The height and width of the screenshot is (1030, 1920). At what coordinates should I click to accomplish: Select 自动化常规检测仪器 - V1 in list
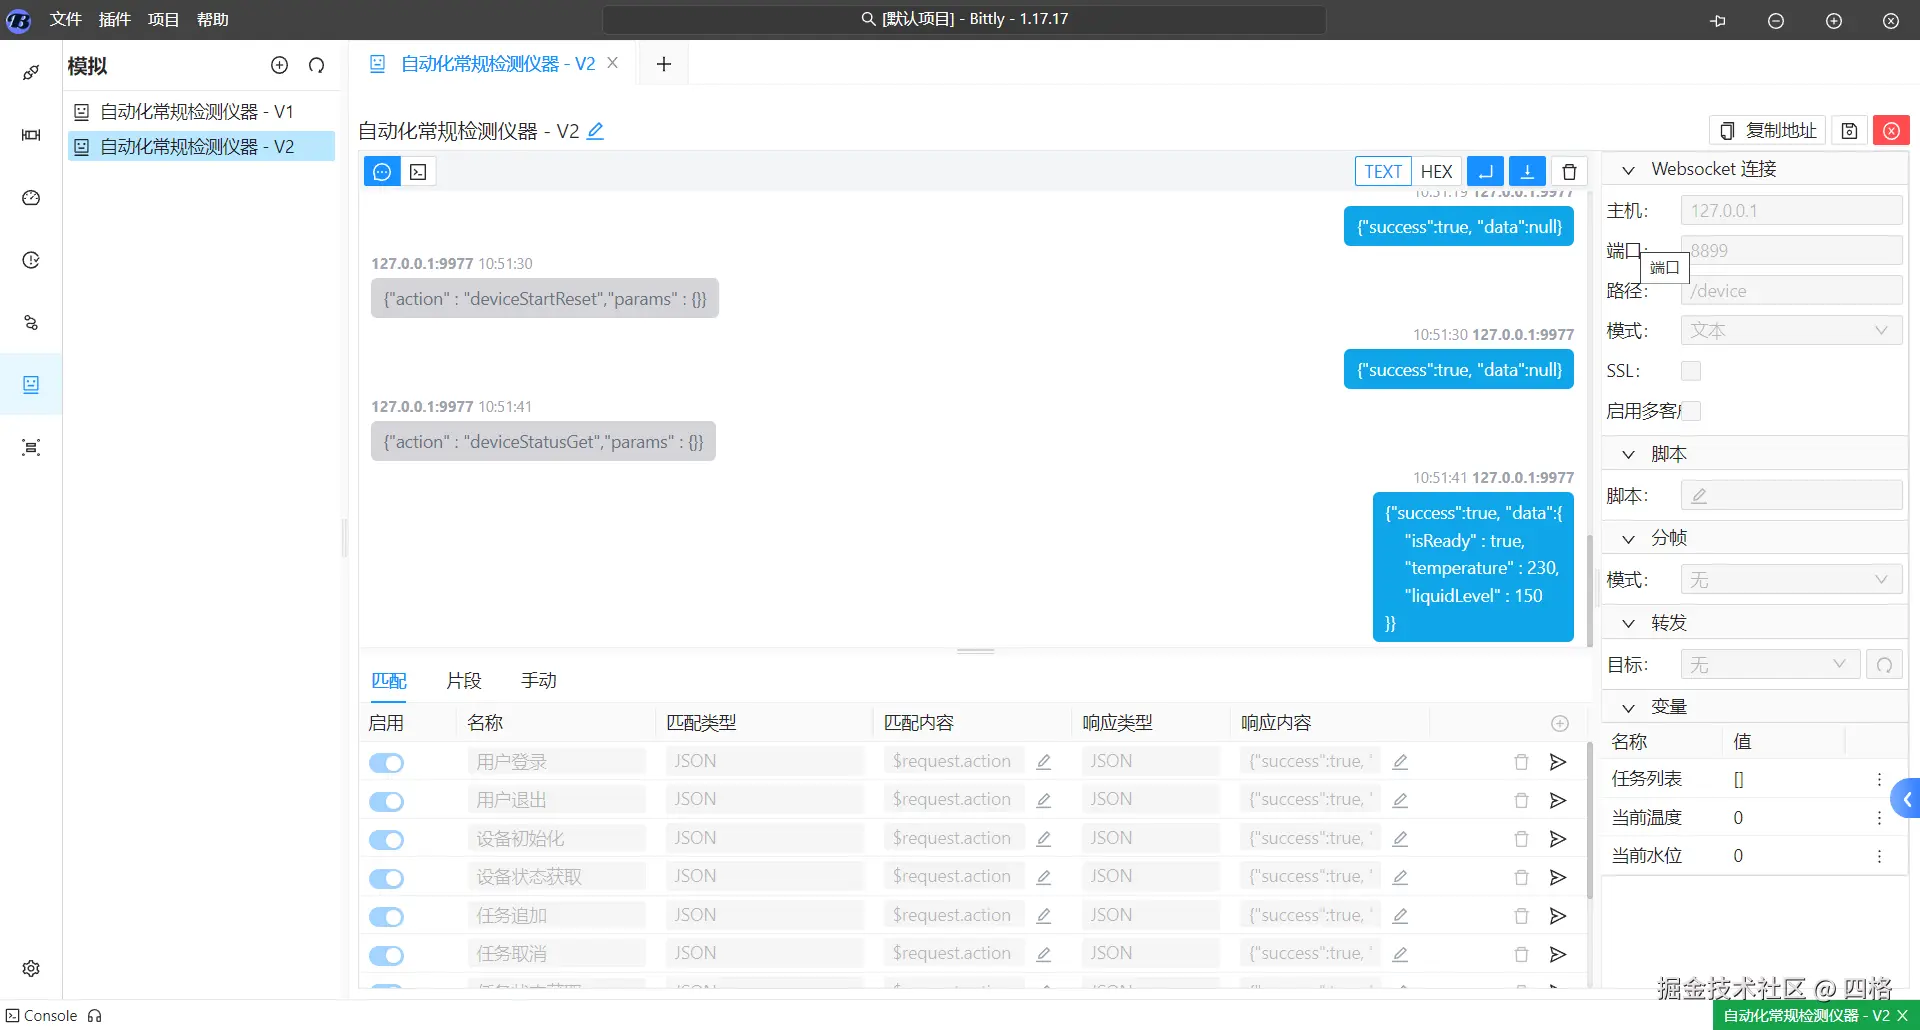pos(201,112)
